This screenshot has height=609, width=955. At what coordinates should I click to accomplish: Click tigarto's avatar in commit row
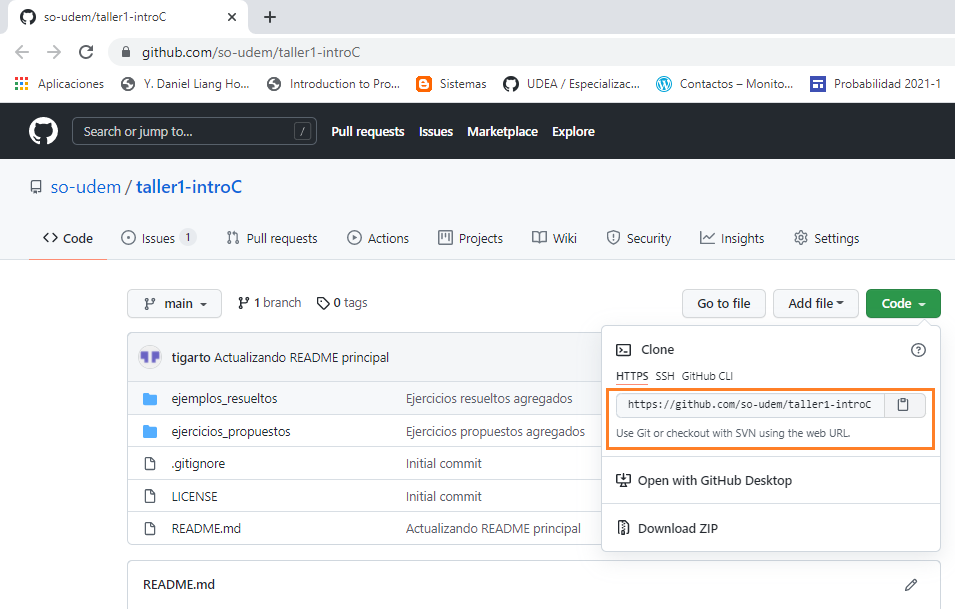point(150,357)
